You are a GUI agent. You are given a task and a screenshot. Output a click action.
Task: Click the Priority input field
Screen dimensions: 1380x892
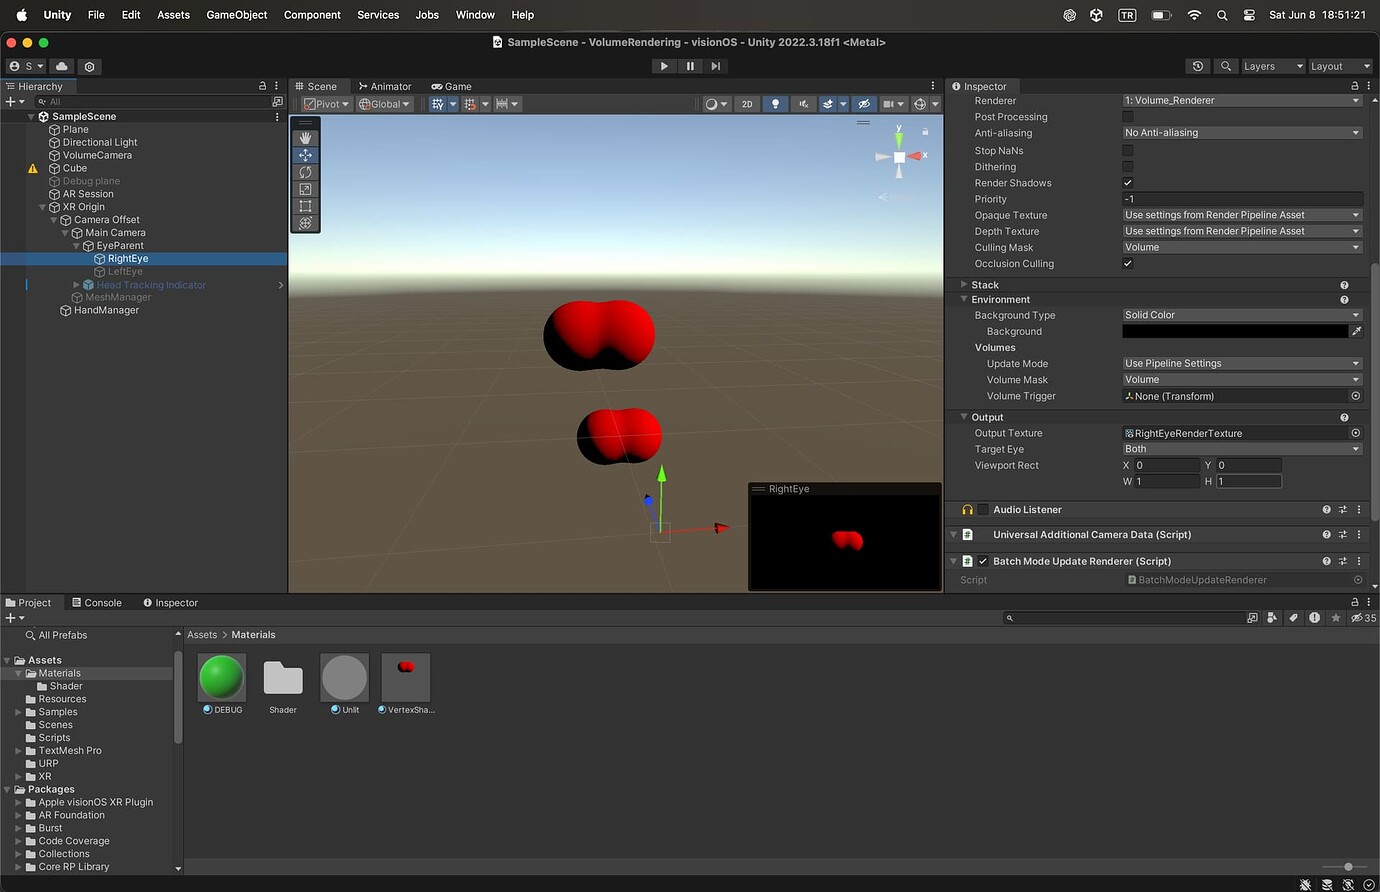[1242, 199]
